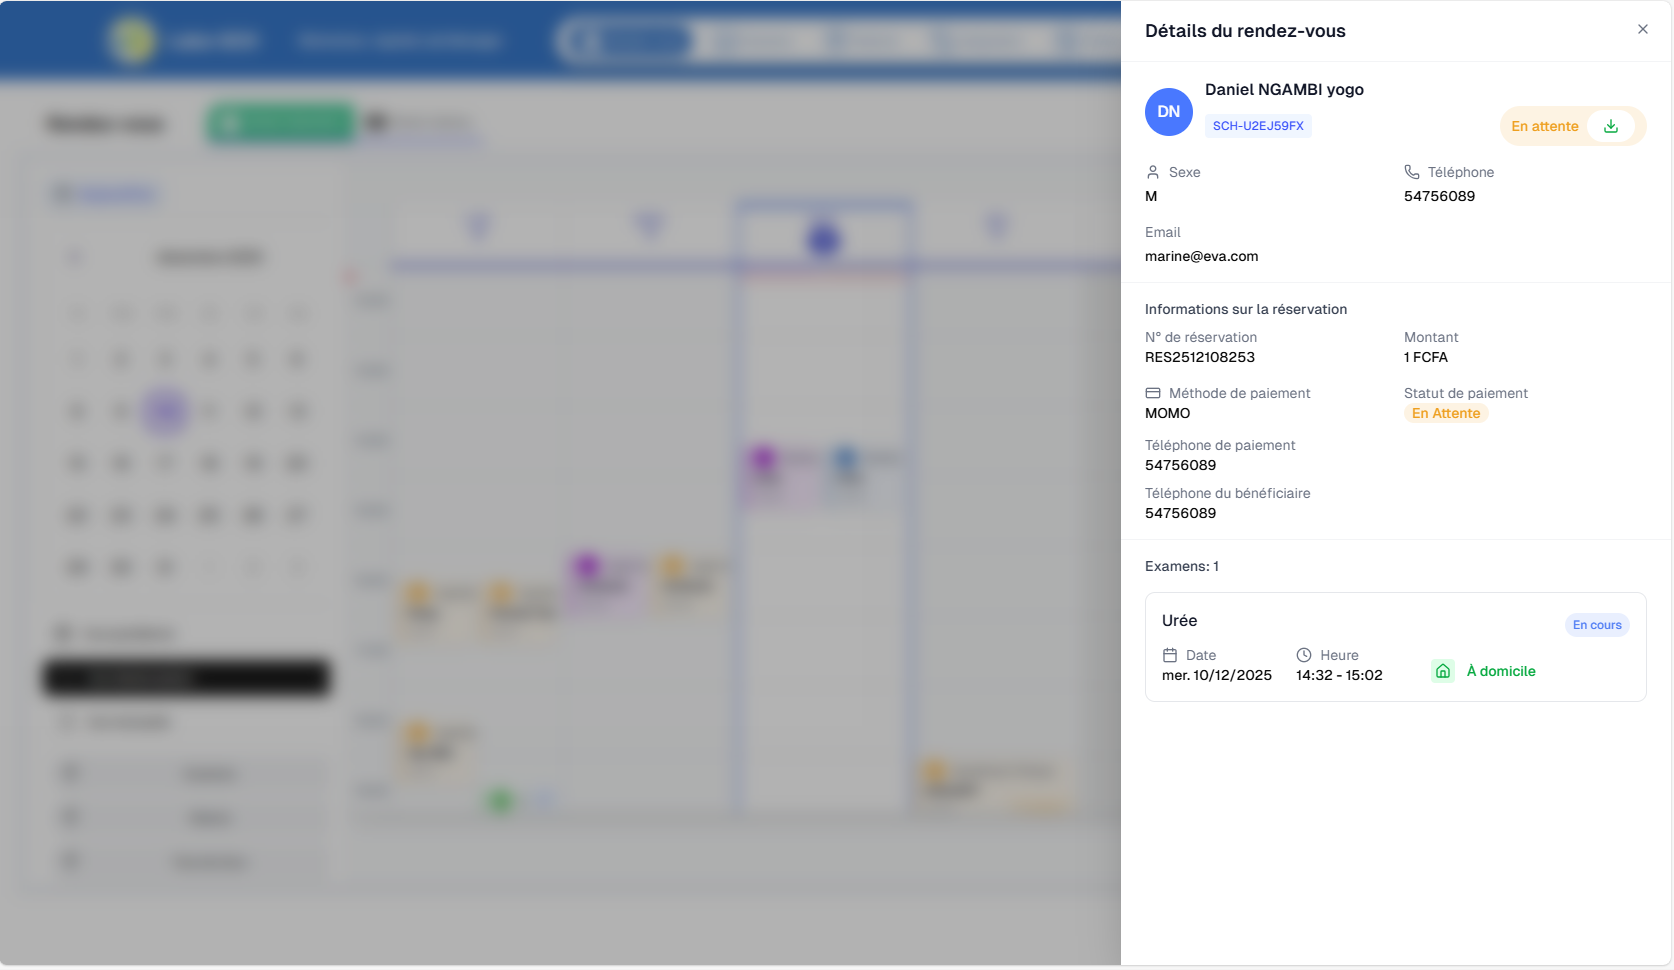1674x970 pixels.
Task: Click the clock icon next to Heure
Action: coord(1304,655)
